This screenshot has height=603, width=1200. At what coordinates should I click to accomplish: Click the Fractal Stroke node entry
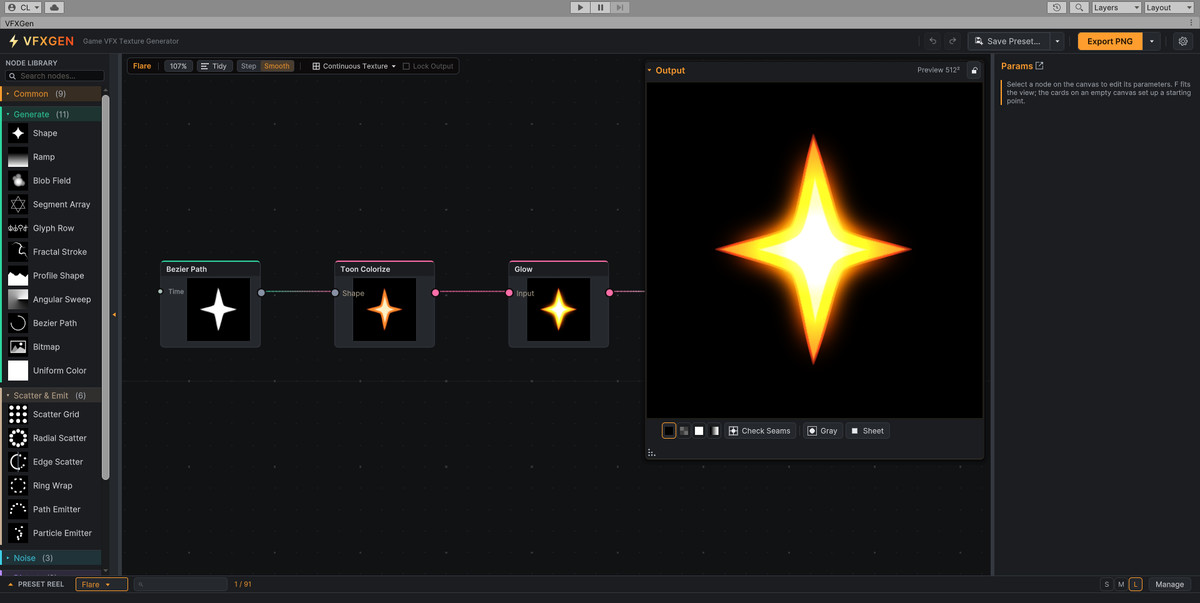(54, 252)
